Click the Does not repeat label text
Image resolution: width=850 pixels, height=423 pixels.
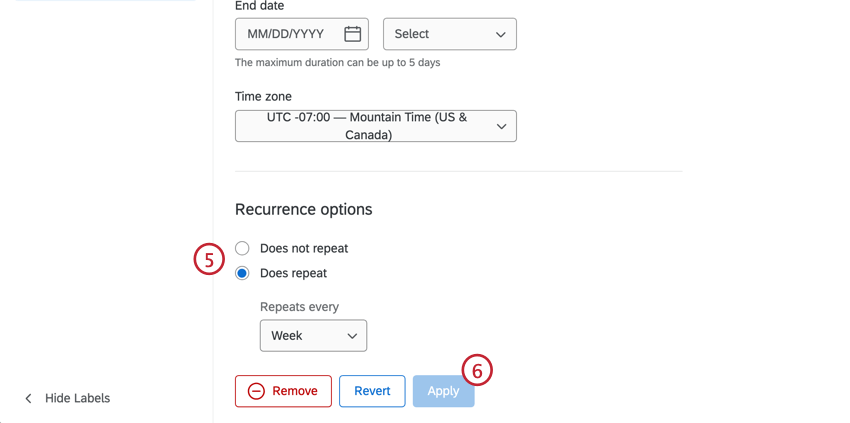coord(304,248)
